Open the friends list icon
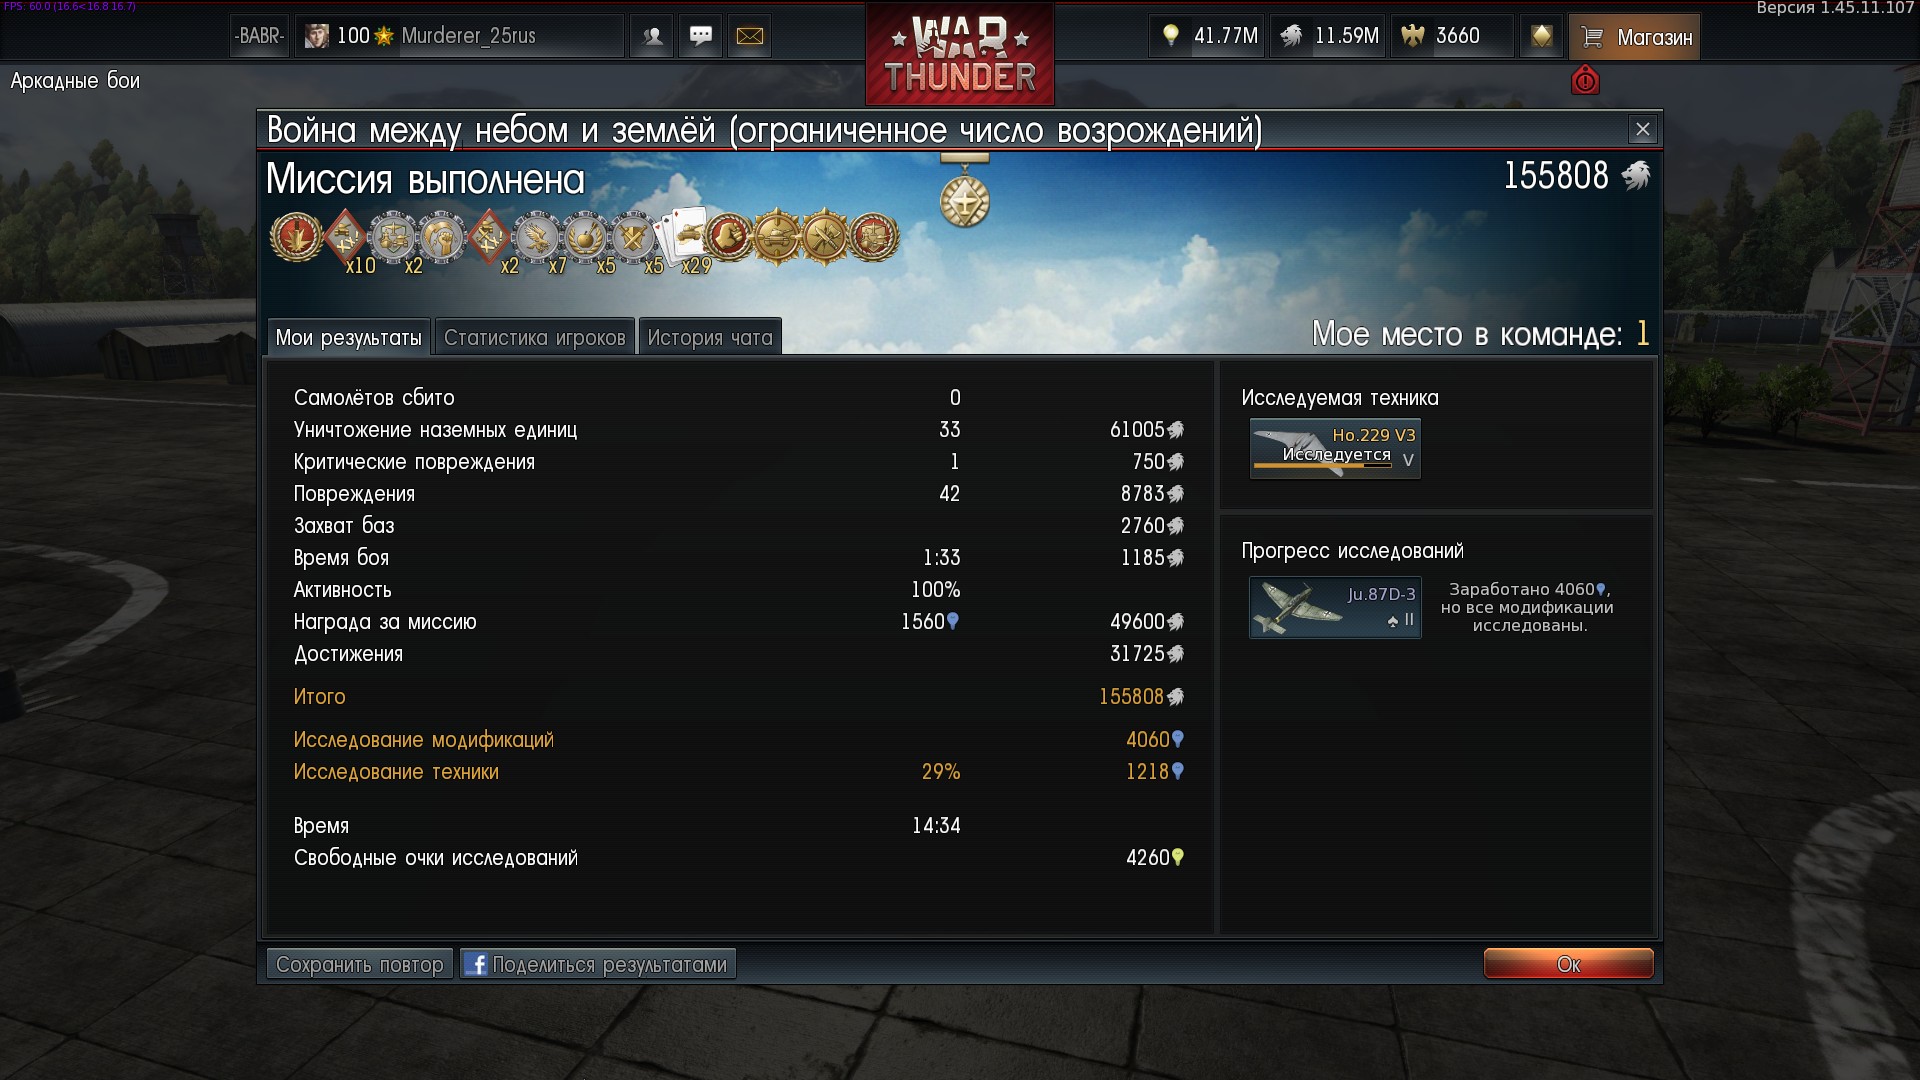1920x1080 pixels. click(x=652, y=36)
